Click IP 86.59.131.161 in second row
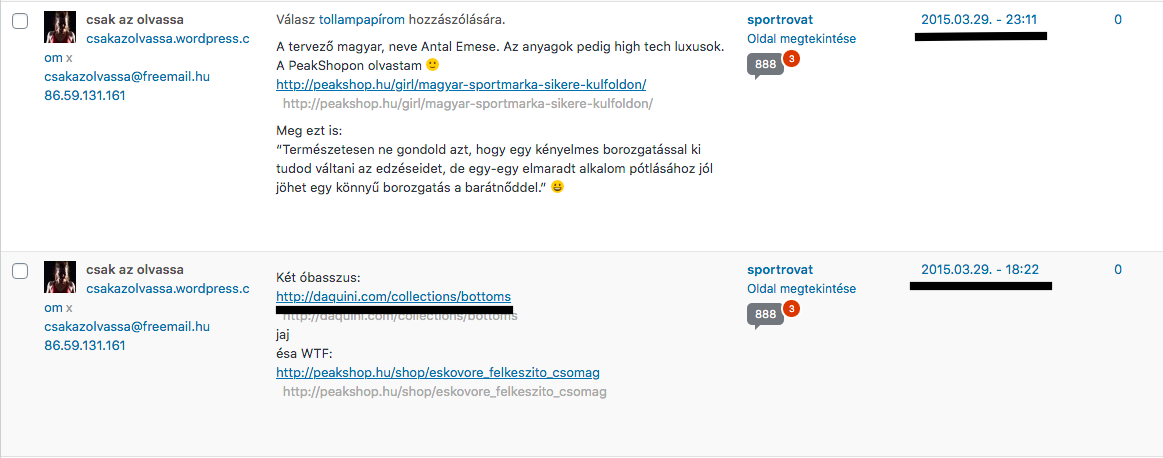Screen dimensions: 1163x458 (85, 345)
